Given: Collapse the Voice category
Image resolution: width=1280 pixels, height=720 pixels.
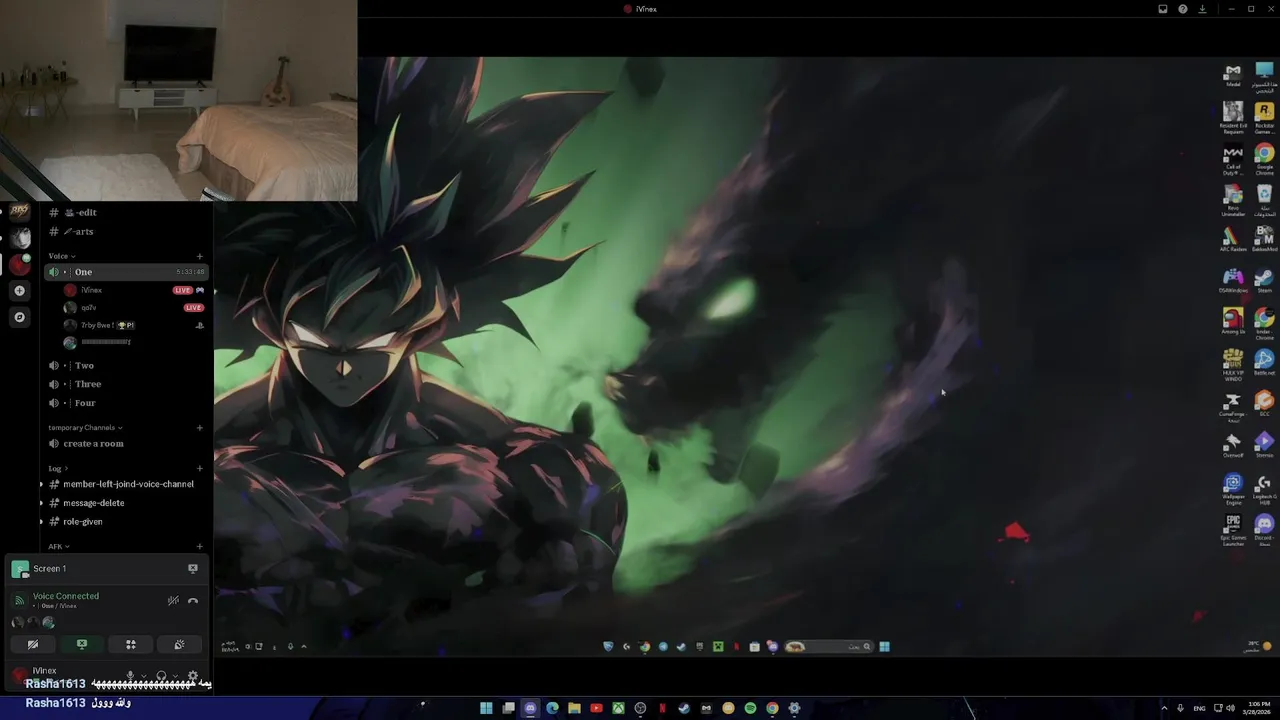Looking at the screenshot, I should tap(61, 256).
